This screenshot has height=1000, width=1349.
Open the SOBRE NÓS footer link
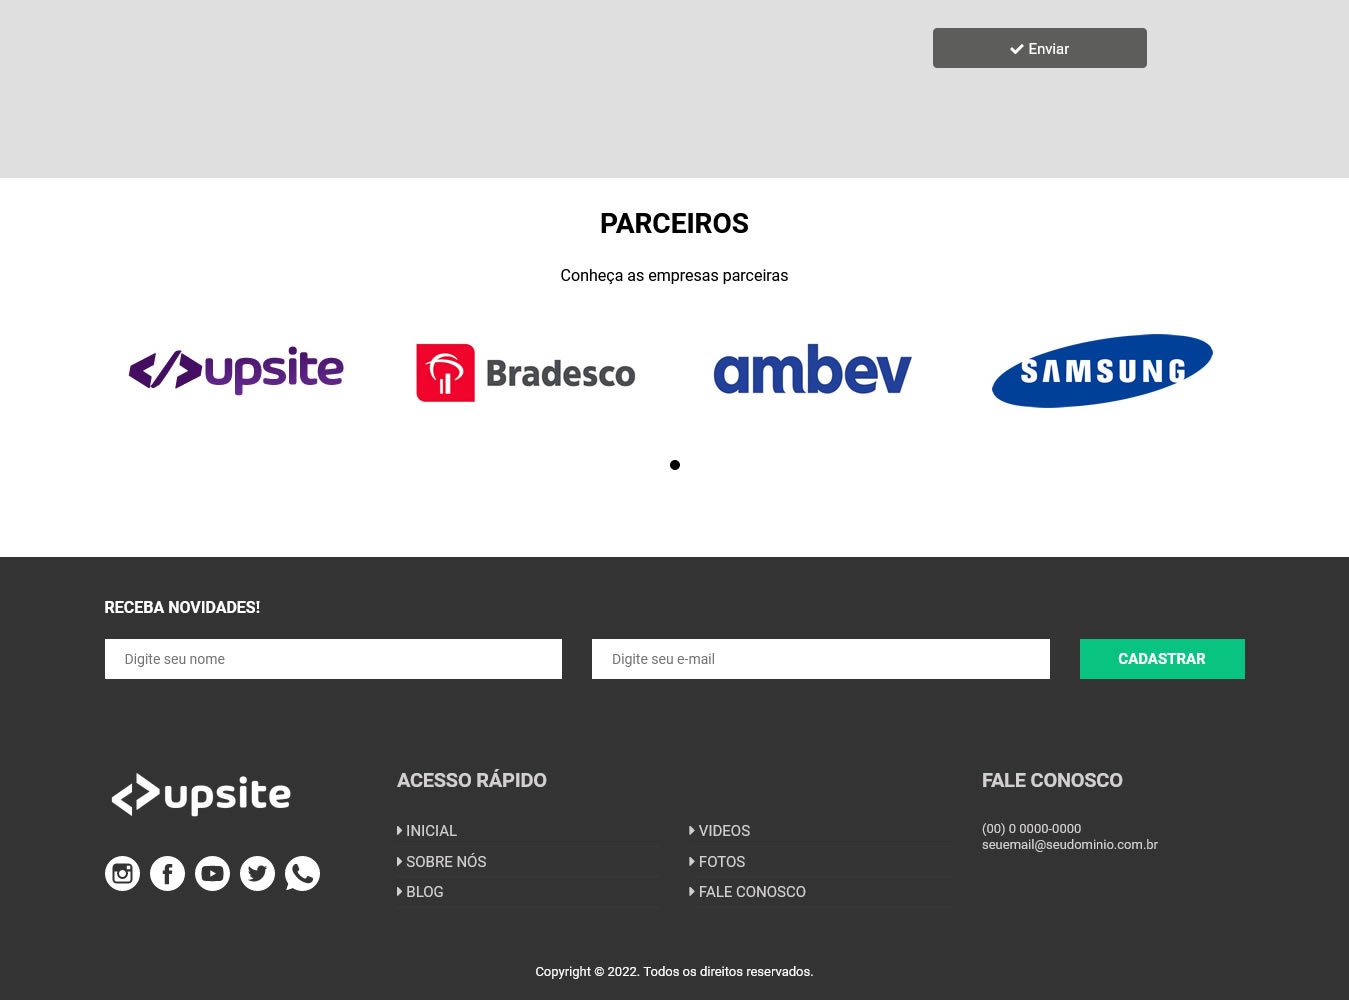[x=445, y=862]
